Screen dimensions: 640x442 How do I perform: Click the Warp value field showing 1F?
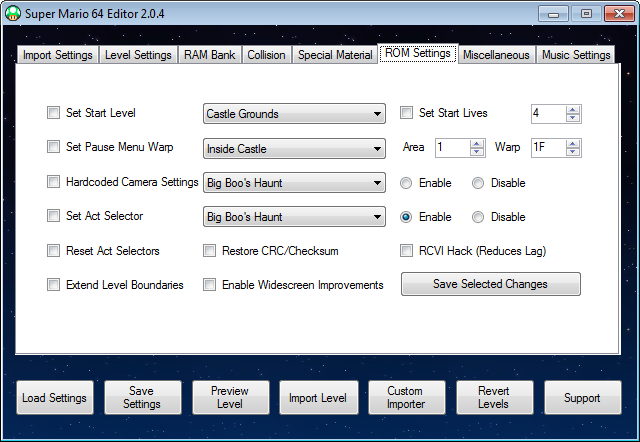[546, 148]
